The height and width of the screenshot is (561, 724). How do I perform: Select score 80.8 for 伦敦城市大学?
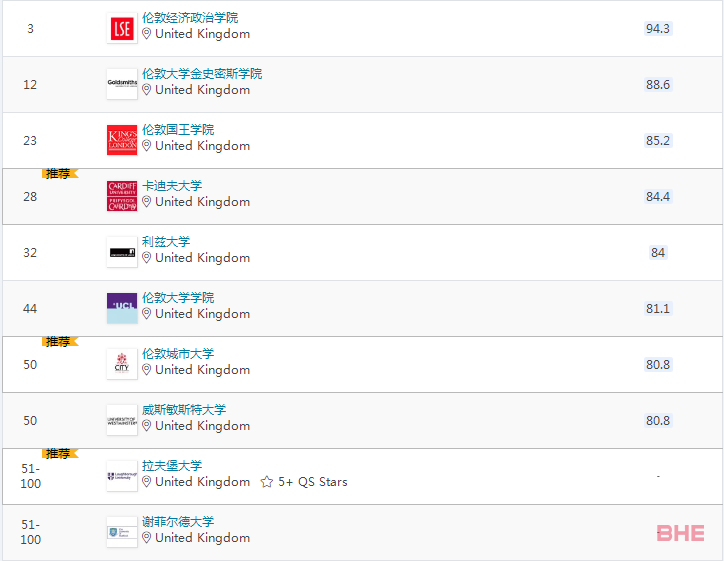[x=658, y=365]
